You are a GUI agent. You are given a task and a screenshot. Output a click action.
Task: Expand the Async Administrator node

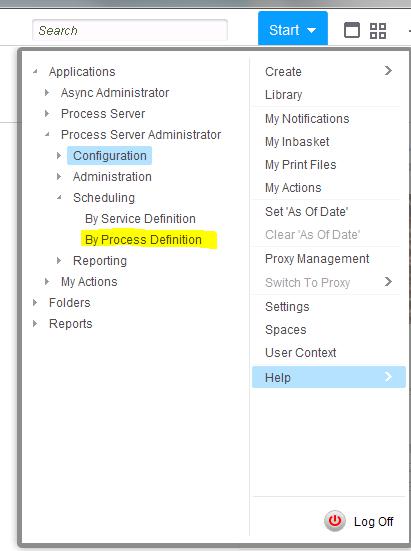click(x=47, y=93)
